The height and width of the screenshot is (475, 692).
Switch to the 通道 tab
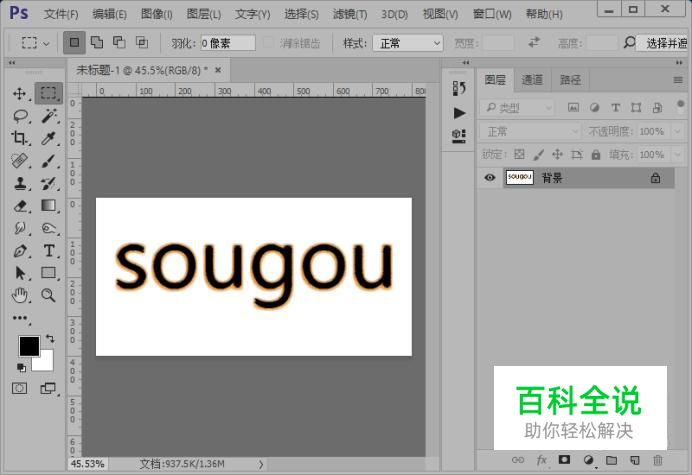tap(532, 80)
